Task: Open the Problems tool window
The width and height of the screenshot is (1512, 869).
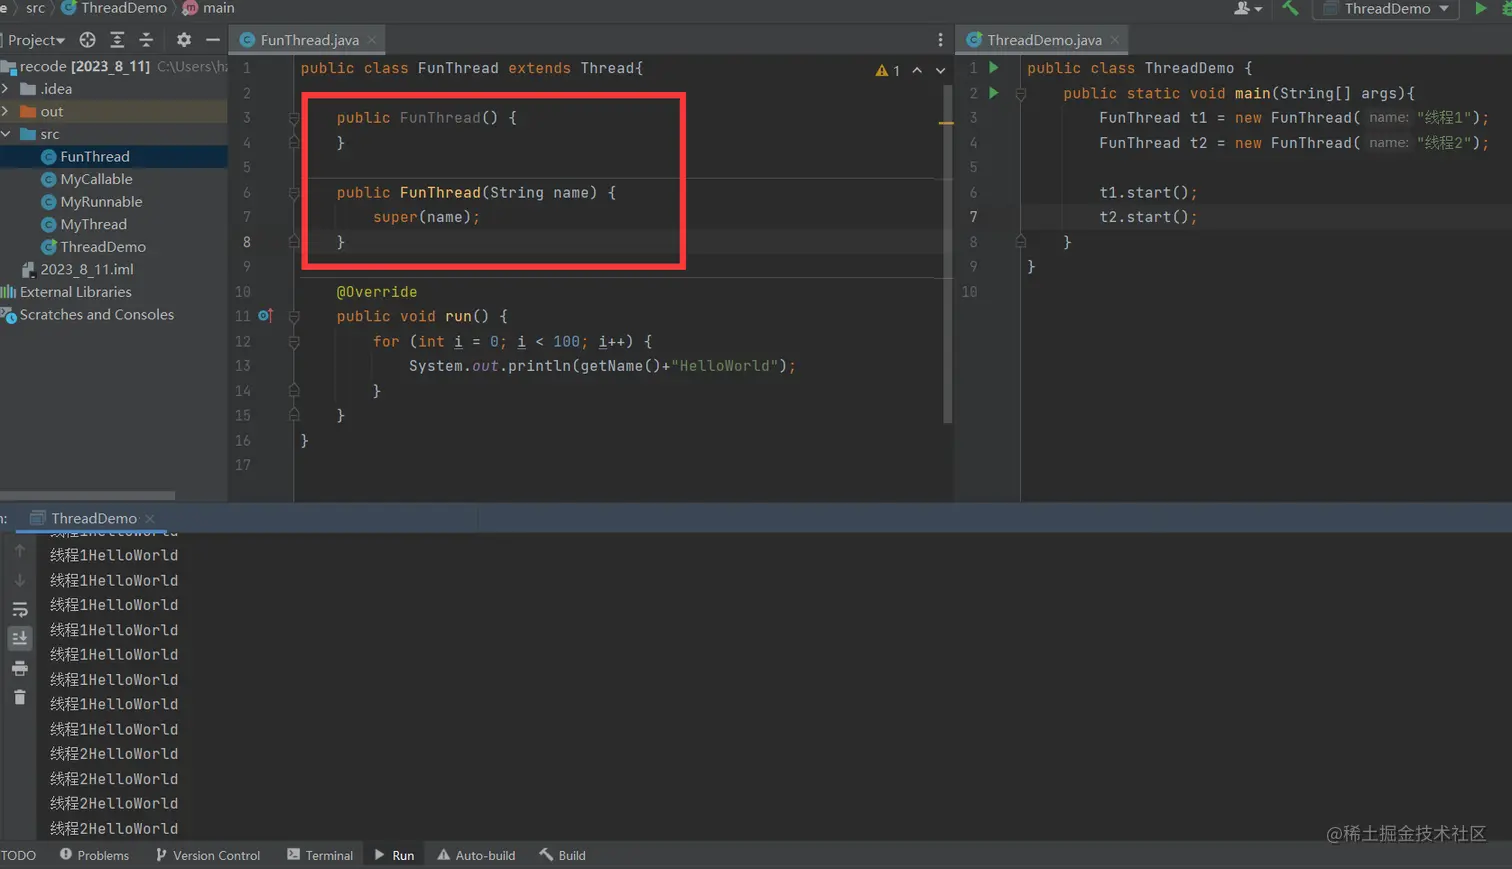Action: [x=94, y=855]
